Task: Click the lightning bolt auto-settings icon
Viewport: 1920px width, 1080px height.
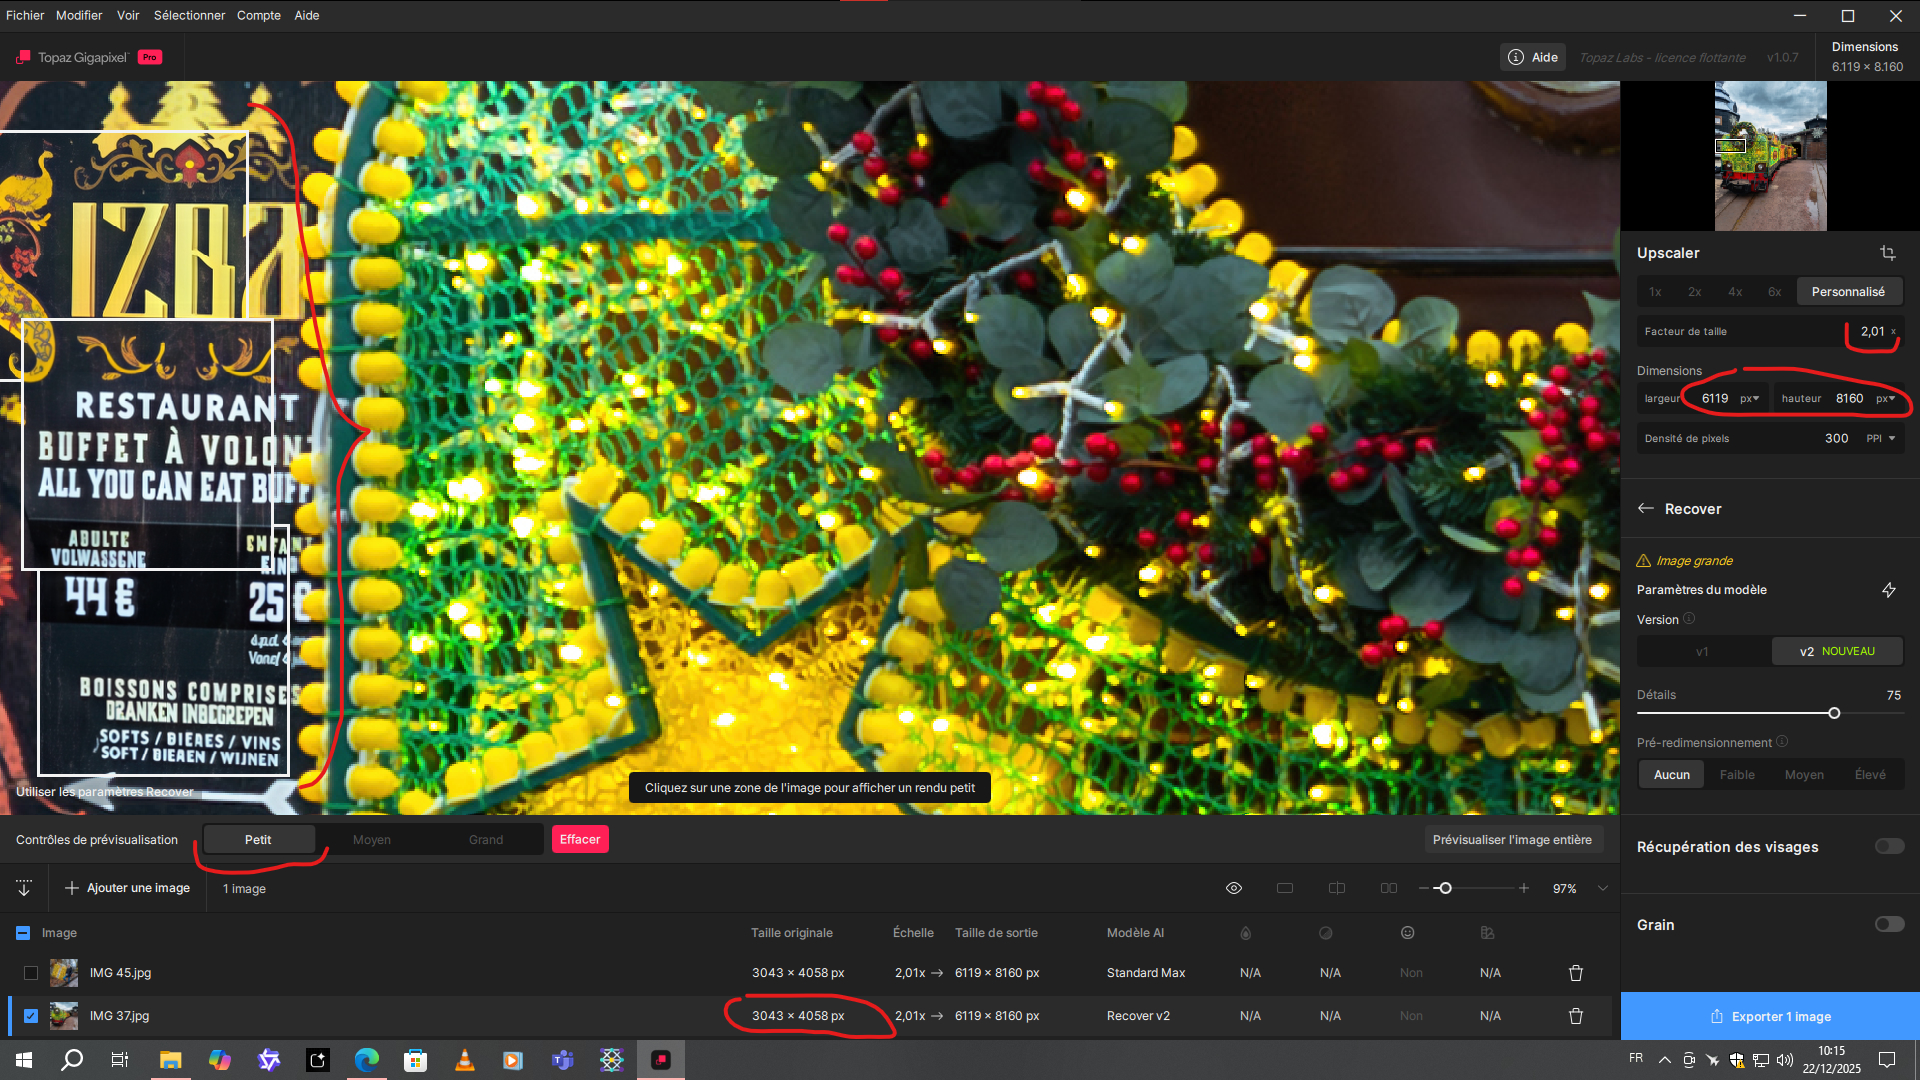Action: pos(1888,590)
